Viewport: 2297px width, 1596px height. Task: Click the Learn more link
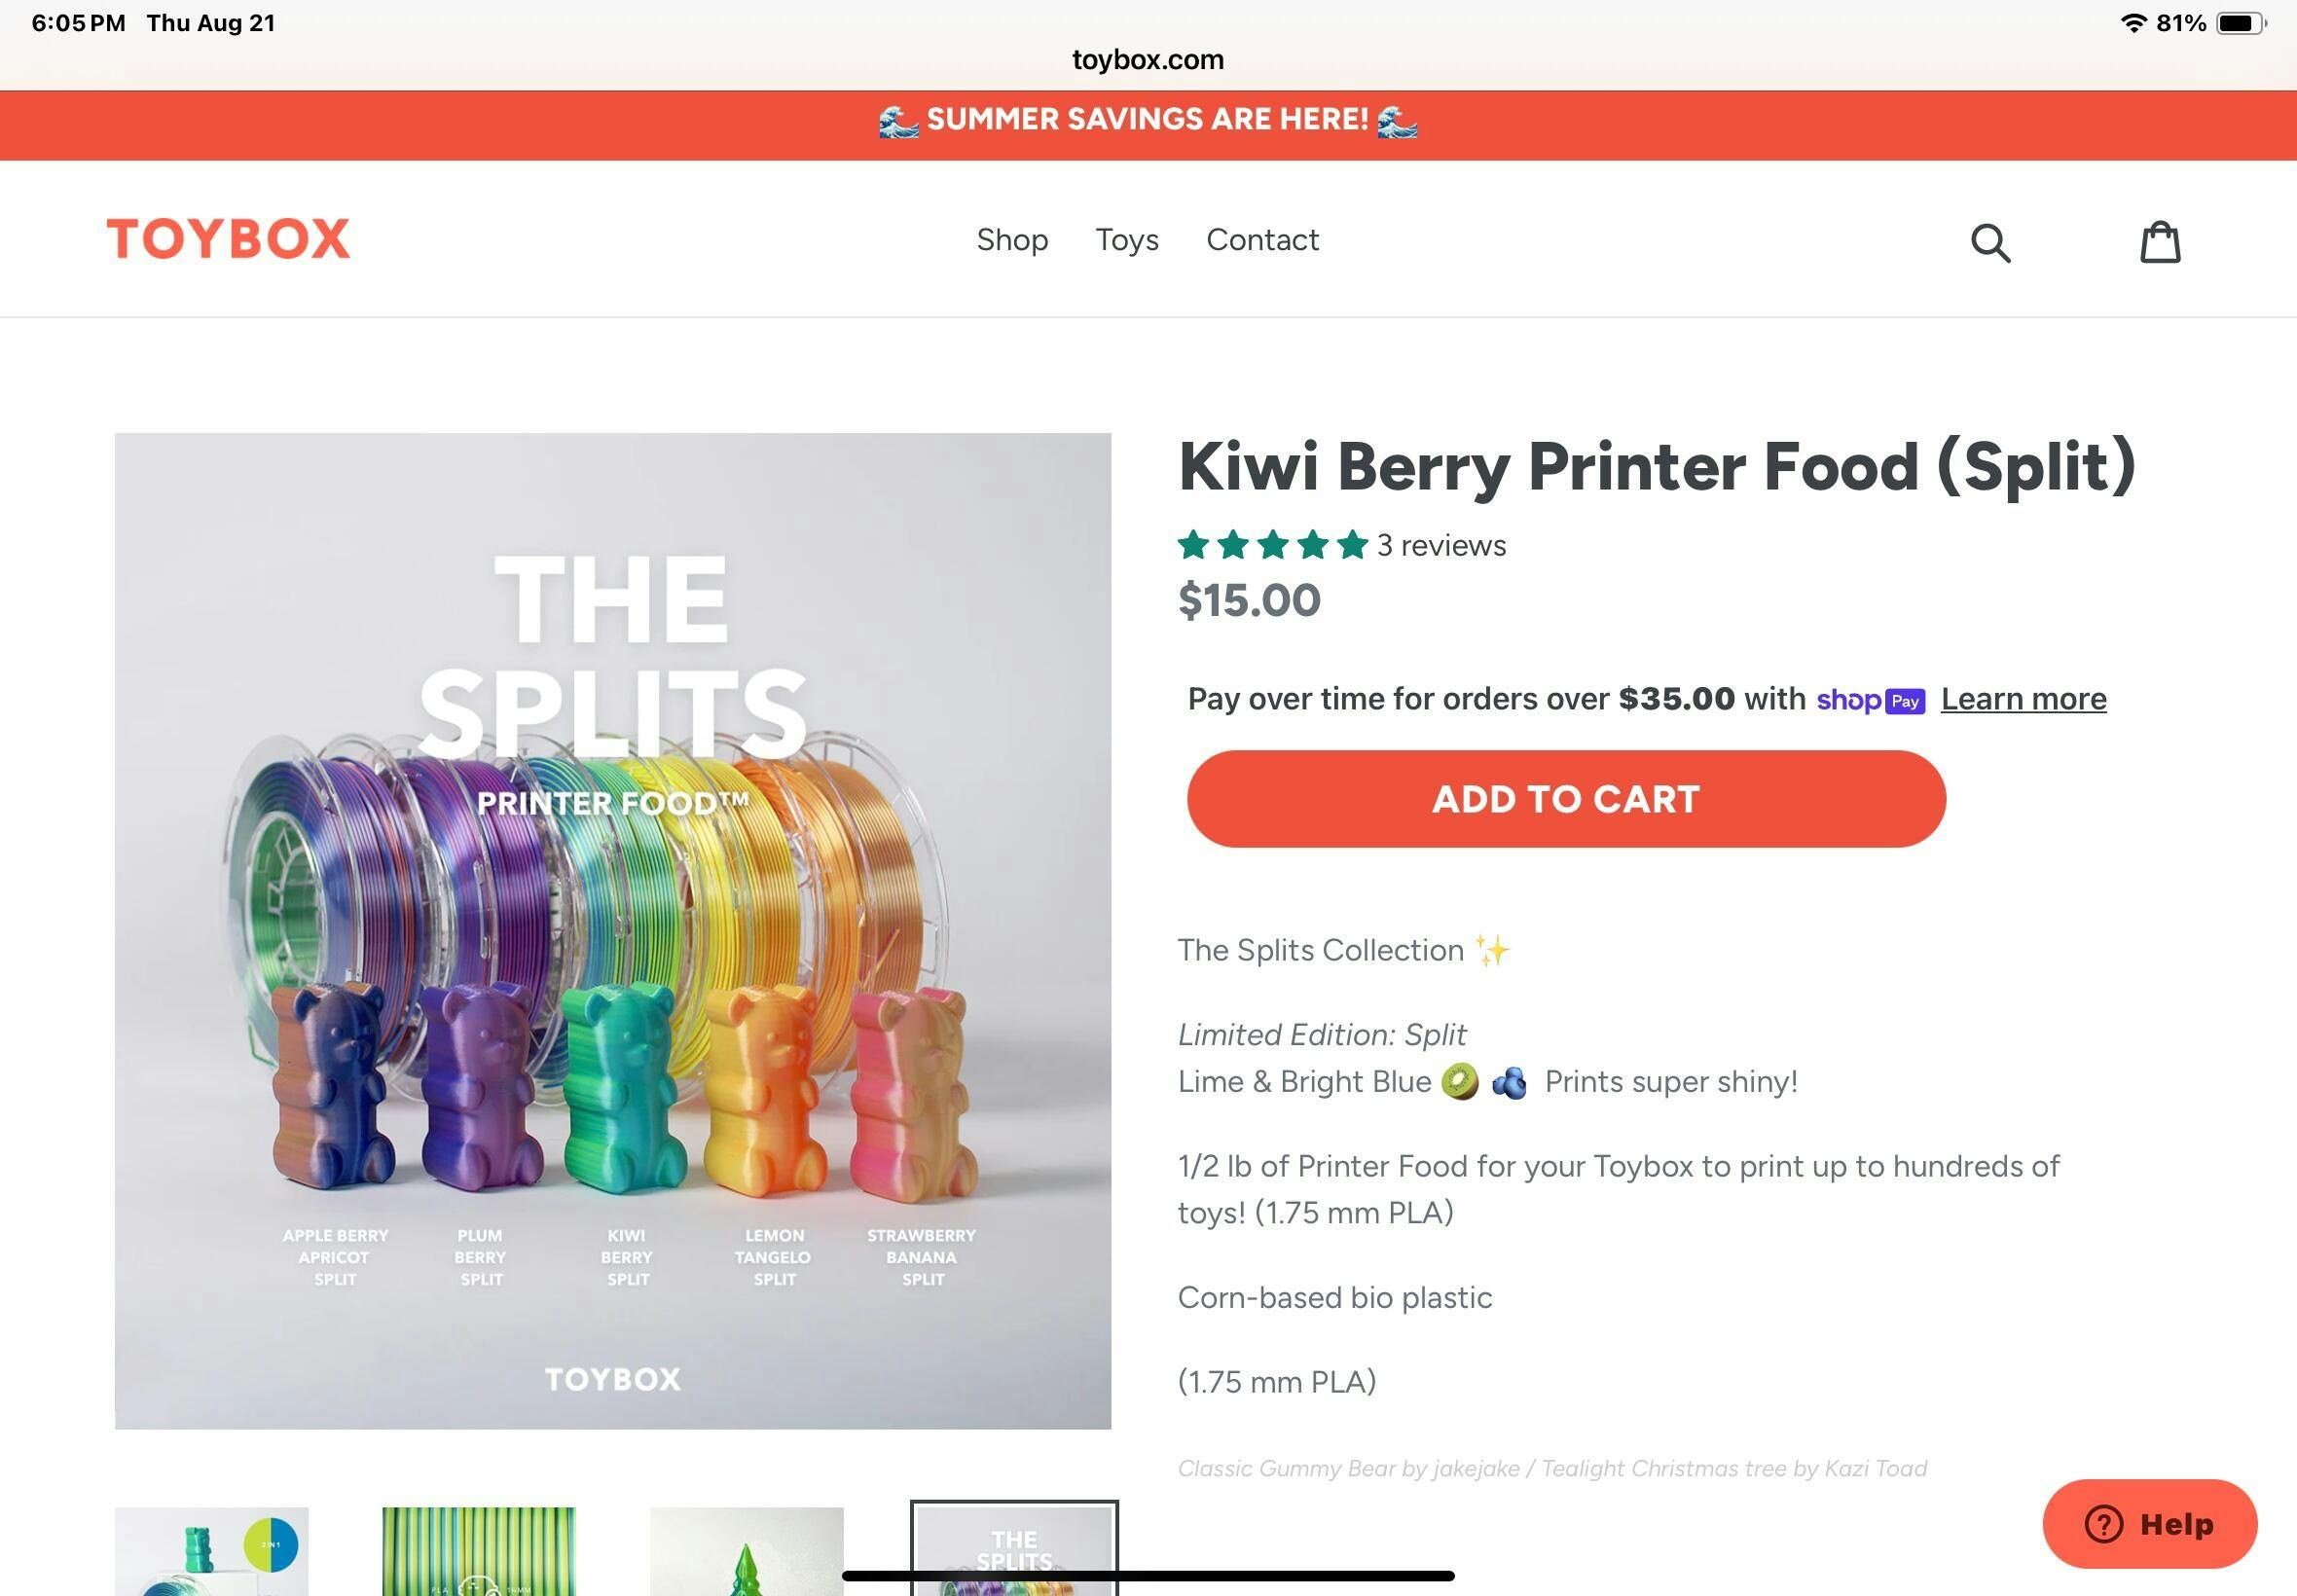point(2023,699)
